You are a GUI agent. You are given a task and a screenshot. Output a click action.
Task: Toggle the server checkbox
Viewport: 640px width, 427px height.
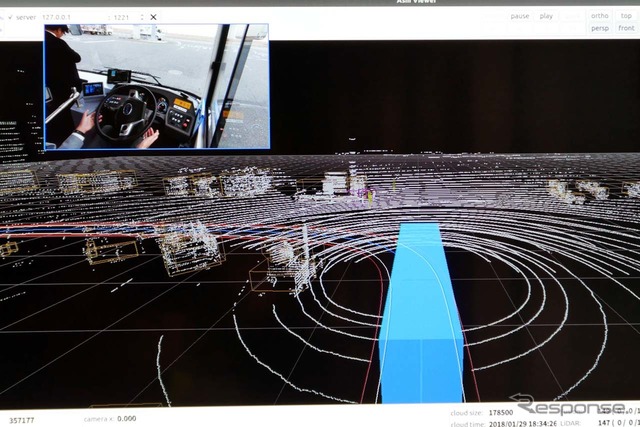tap(11, 17)
